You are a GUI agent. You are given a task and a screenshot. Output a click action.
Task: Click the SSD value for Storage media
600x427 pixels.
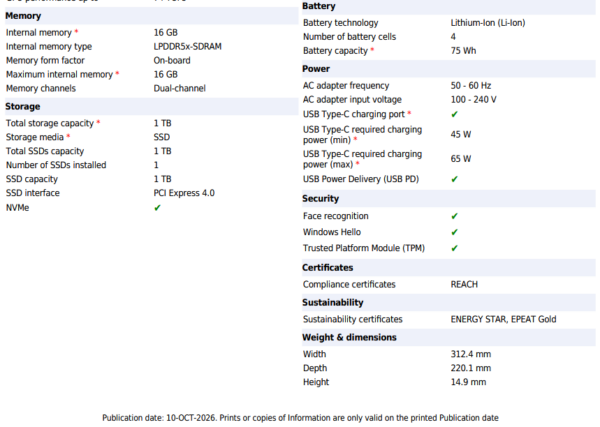[x=162, y=137]
